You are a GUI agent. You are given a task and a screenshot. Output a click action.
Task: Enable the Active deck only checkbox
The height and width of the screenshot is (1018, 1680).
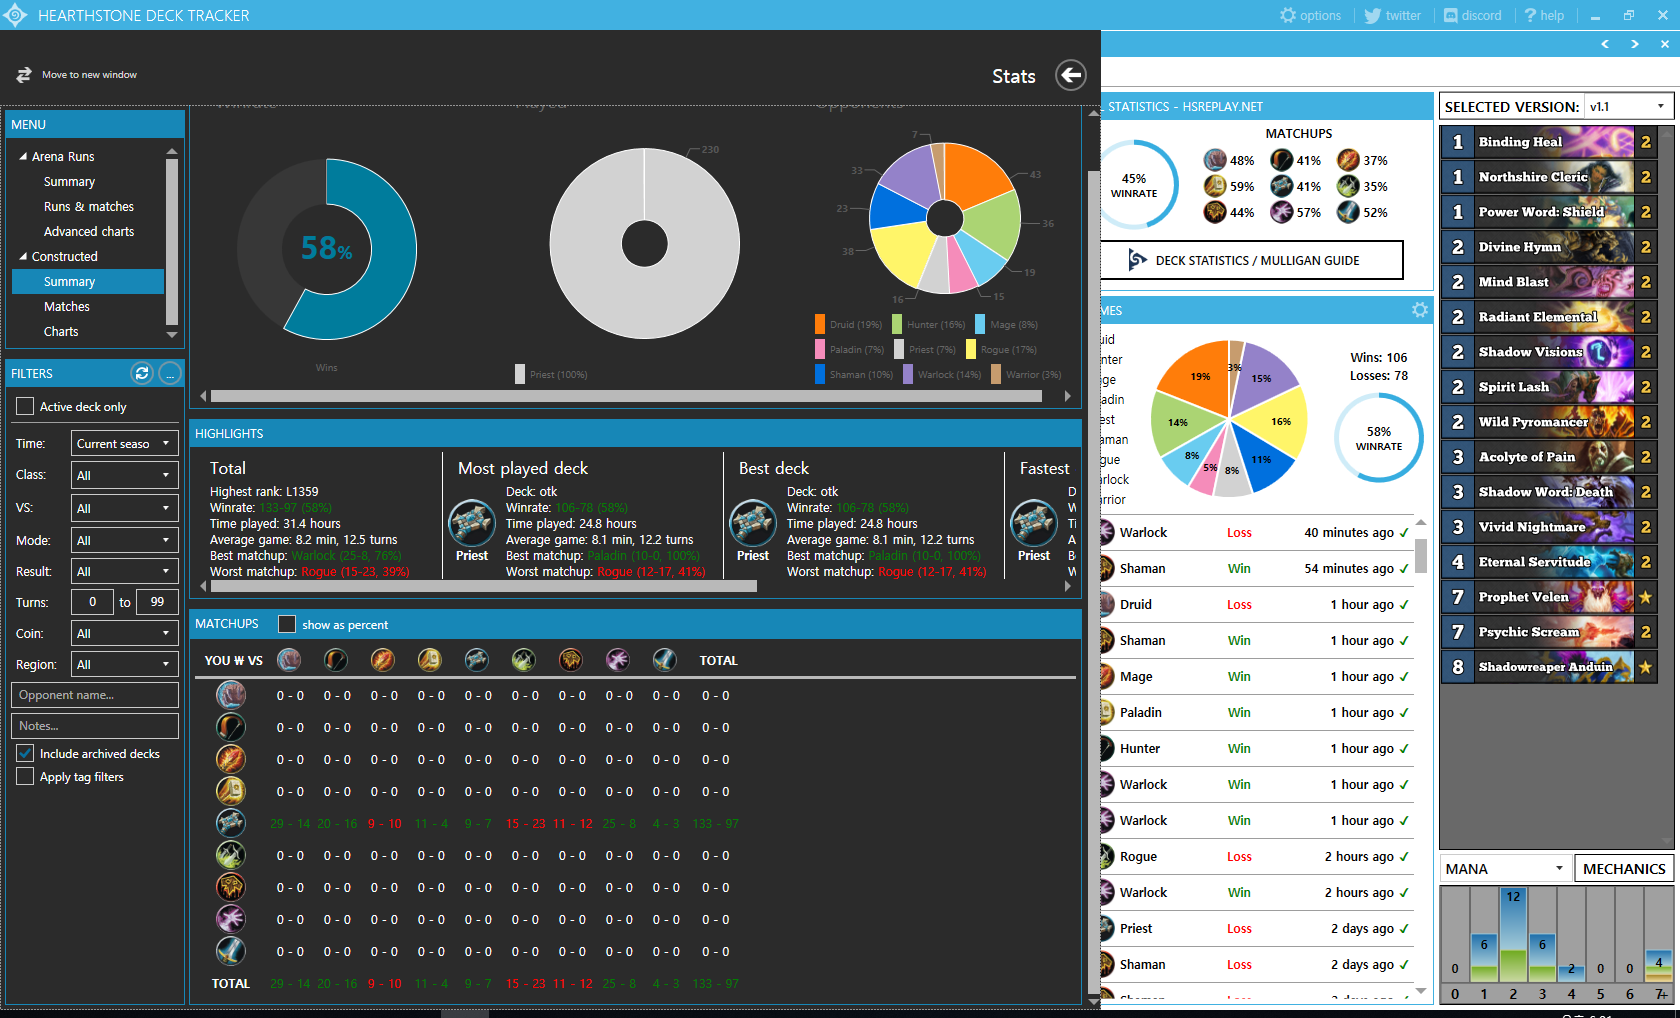(x=25, y=406)
